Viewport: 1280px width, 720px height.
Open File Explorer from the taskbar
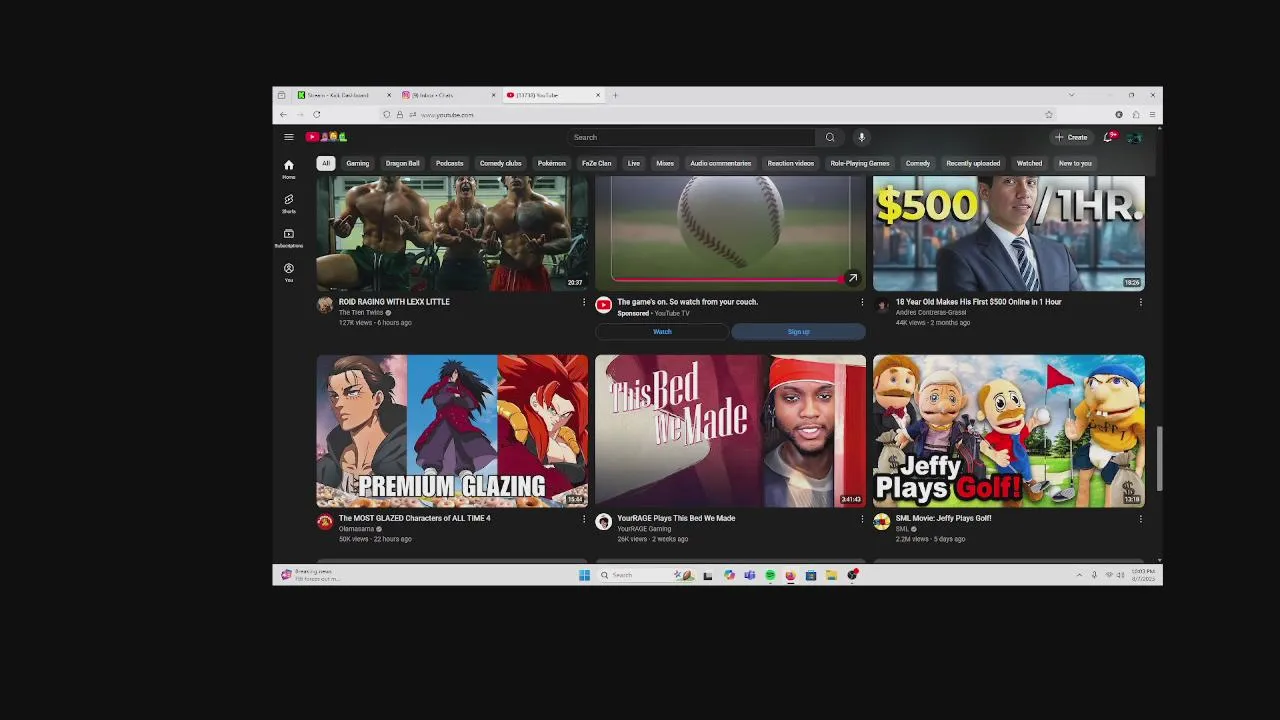click(x=831, y=575)
